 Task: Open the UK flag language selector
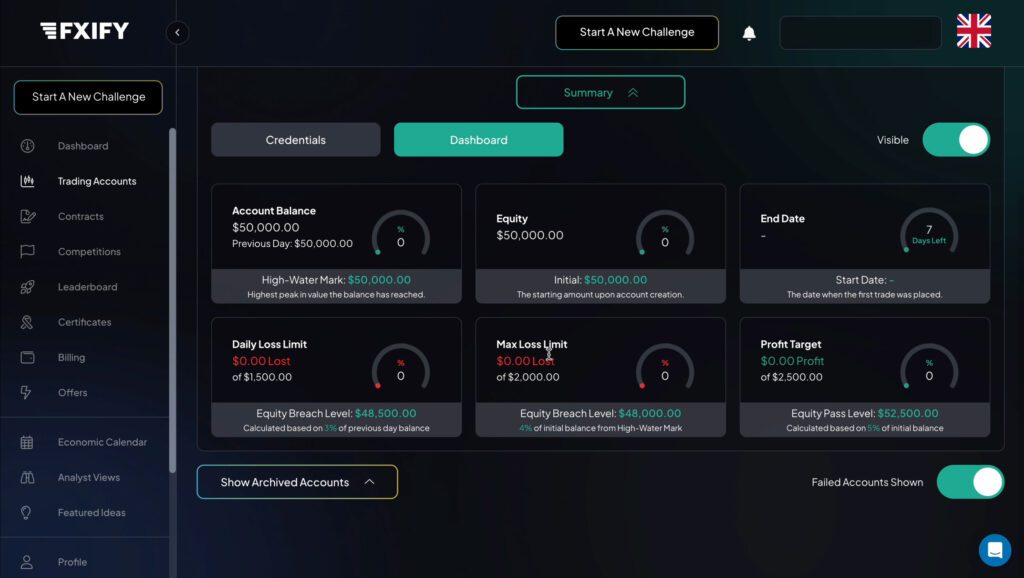973,32
